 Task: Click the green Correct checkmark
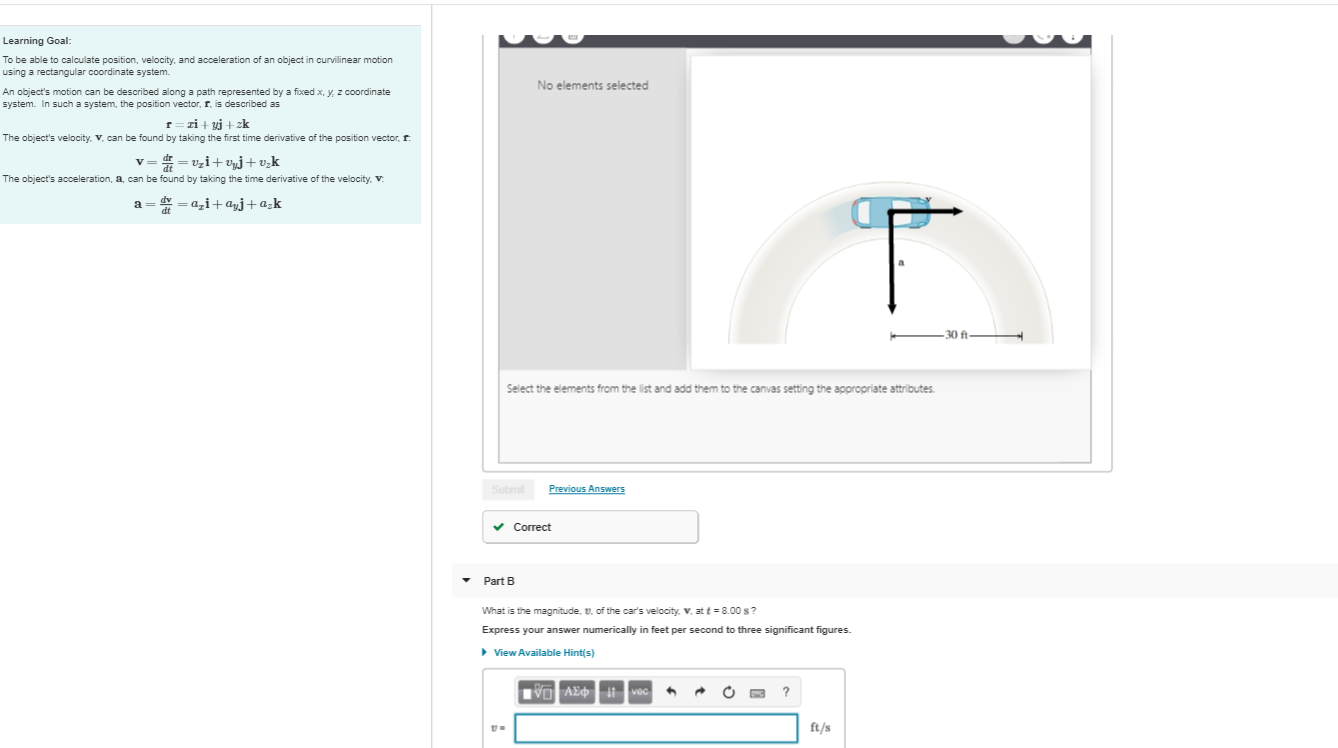pos(499,526)
